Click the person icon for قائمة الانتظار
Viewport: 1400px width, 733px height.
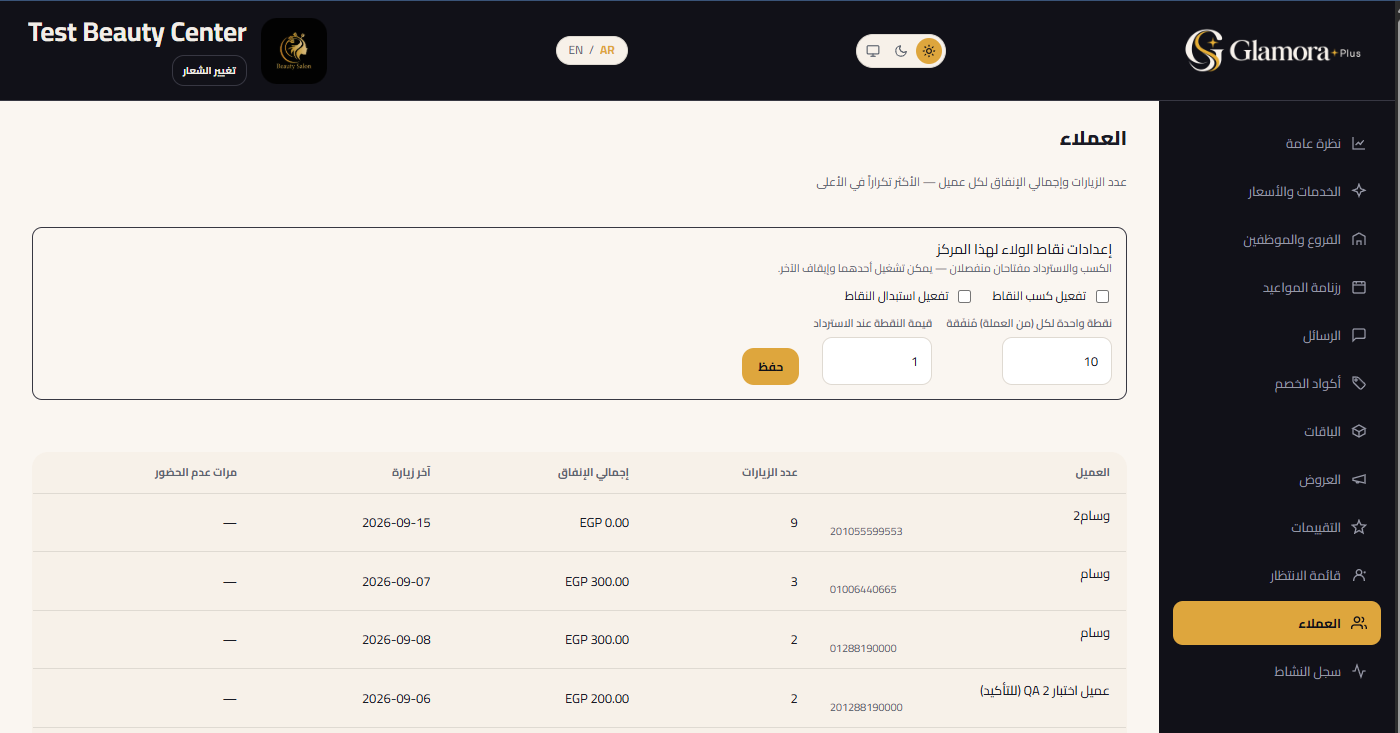coord(1358,575)
